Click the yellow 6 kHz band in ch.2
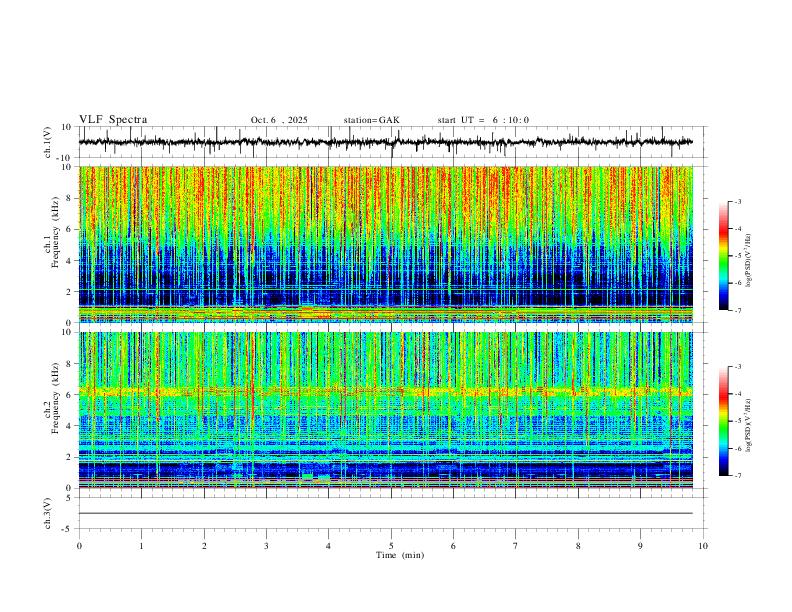792x612 pixels. 386,391
